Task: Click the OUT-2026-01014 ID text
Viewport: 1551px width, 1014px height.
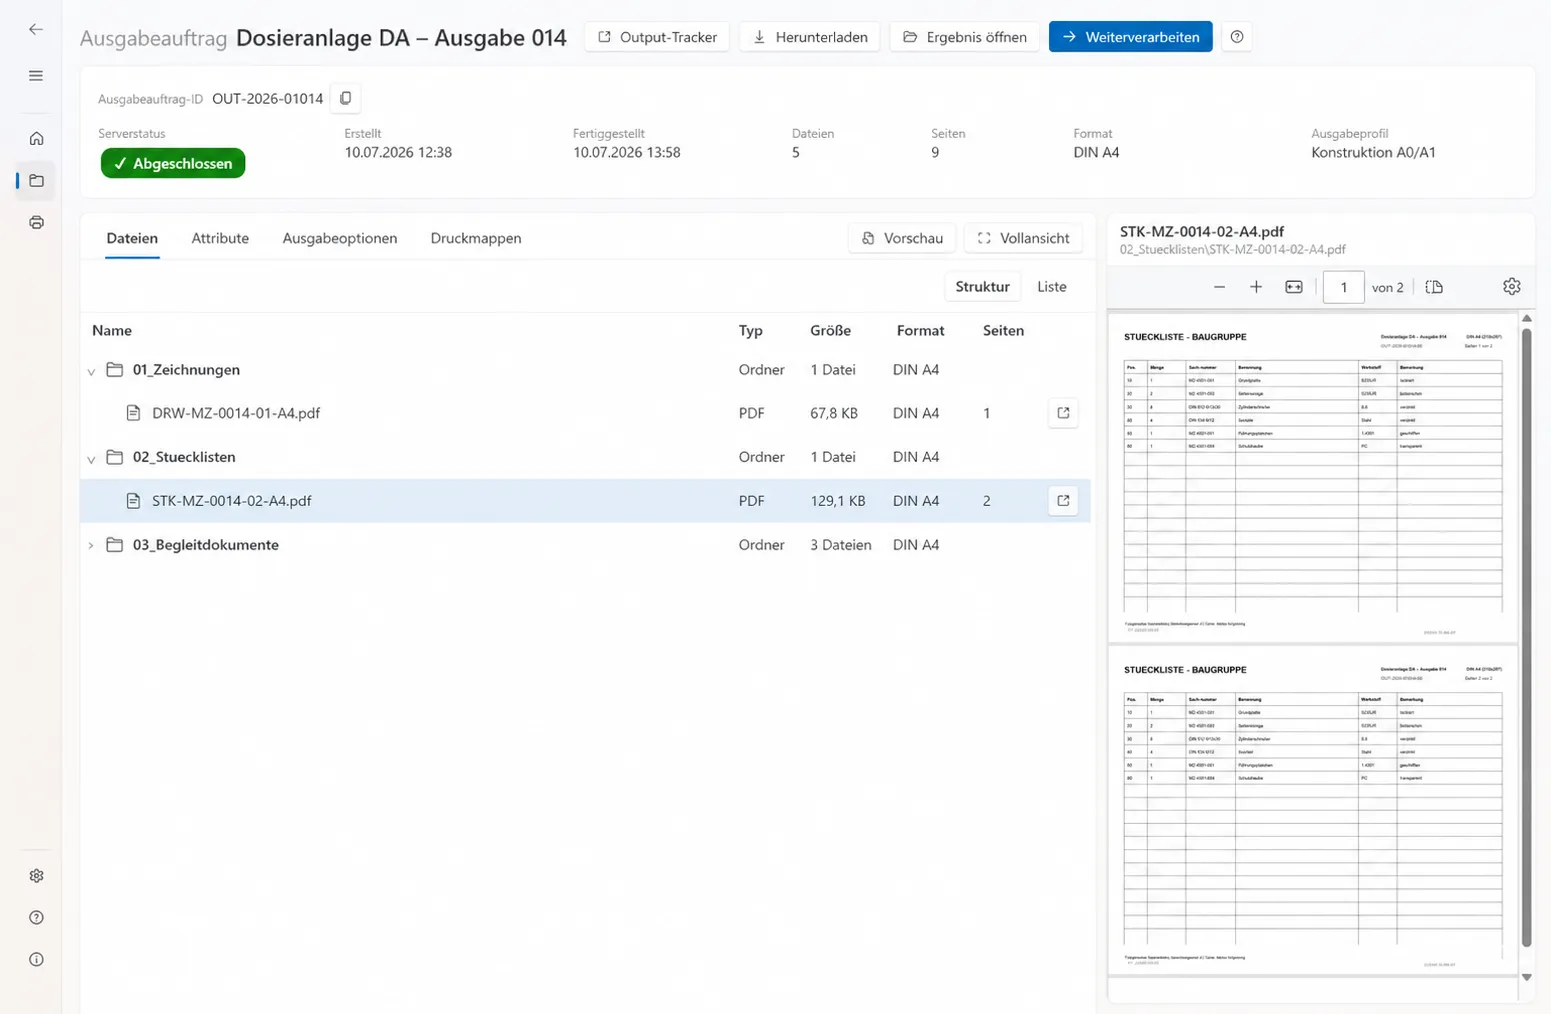Action: [268, 98]
